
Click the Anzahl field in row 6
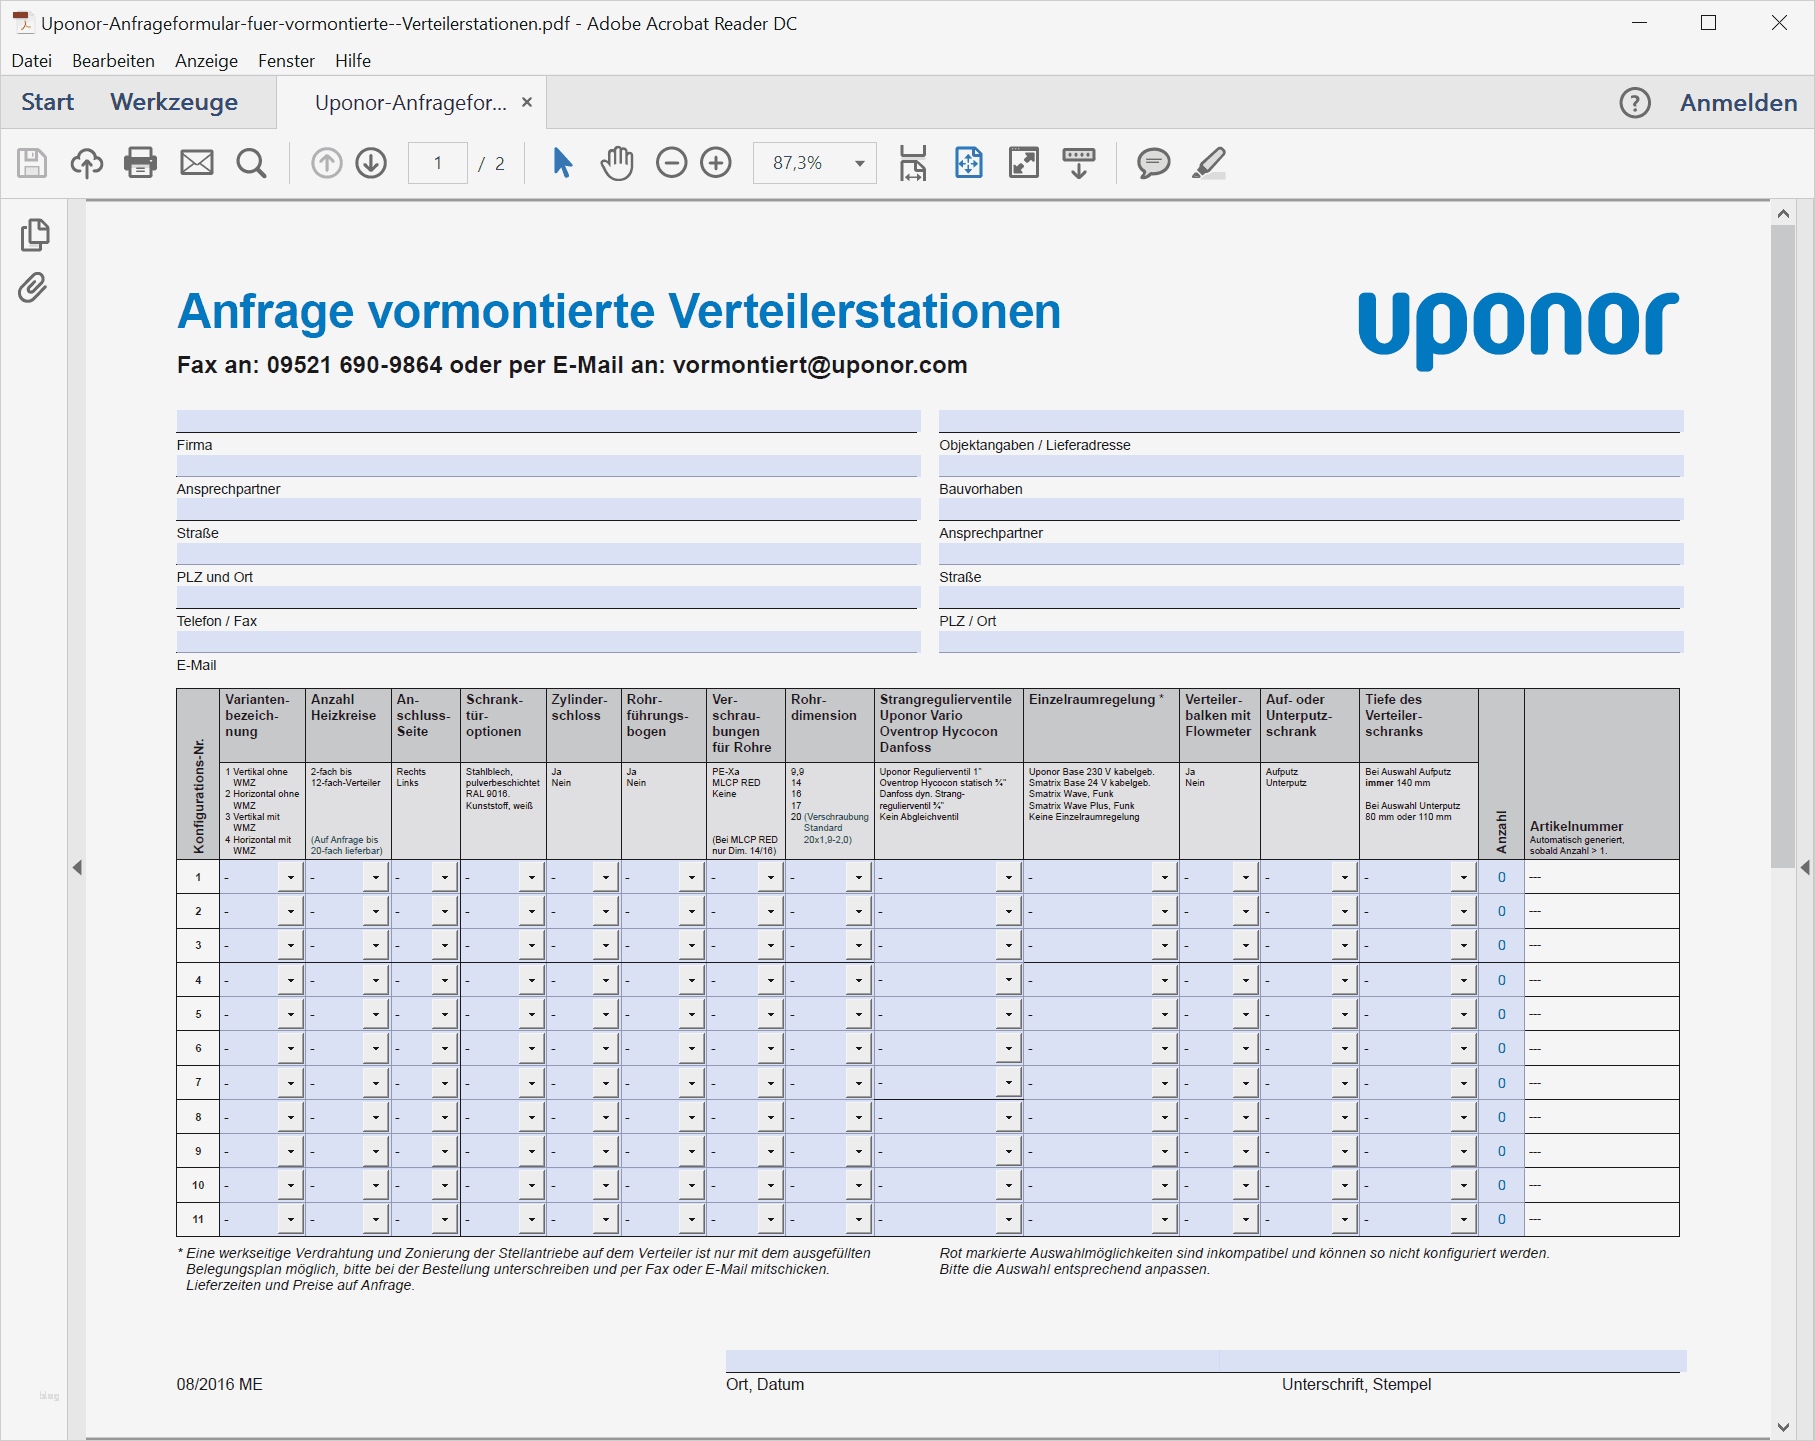pos(1501,1048)
